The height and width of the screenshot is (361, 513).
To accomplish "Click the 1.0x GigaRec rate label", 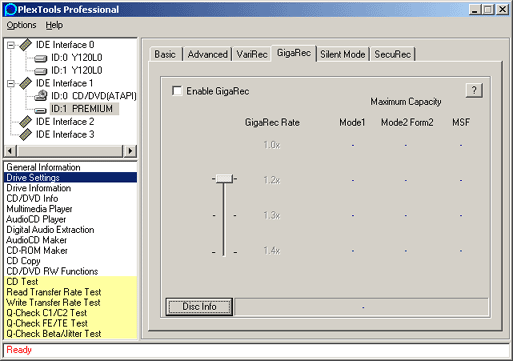I will pos(272,145).
